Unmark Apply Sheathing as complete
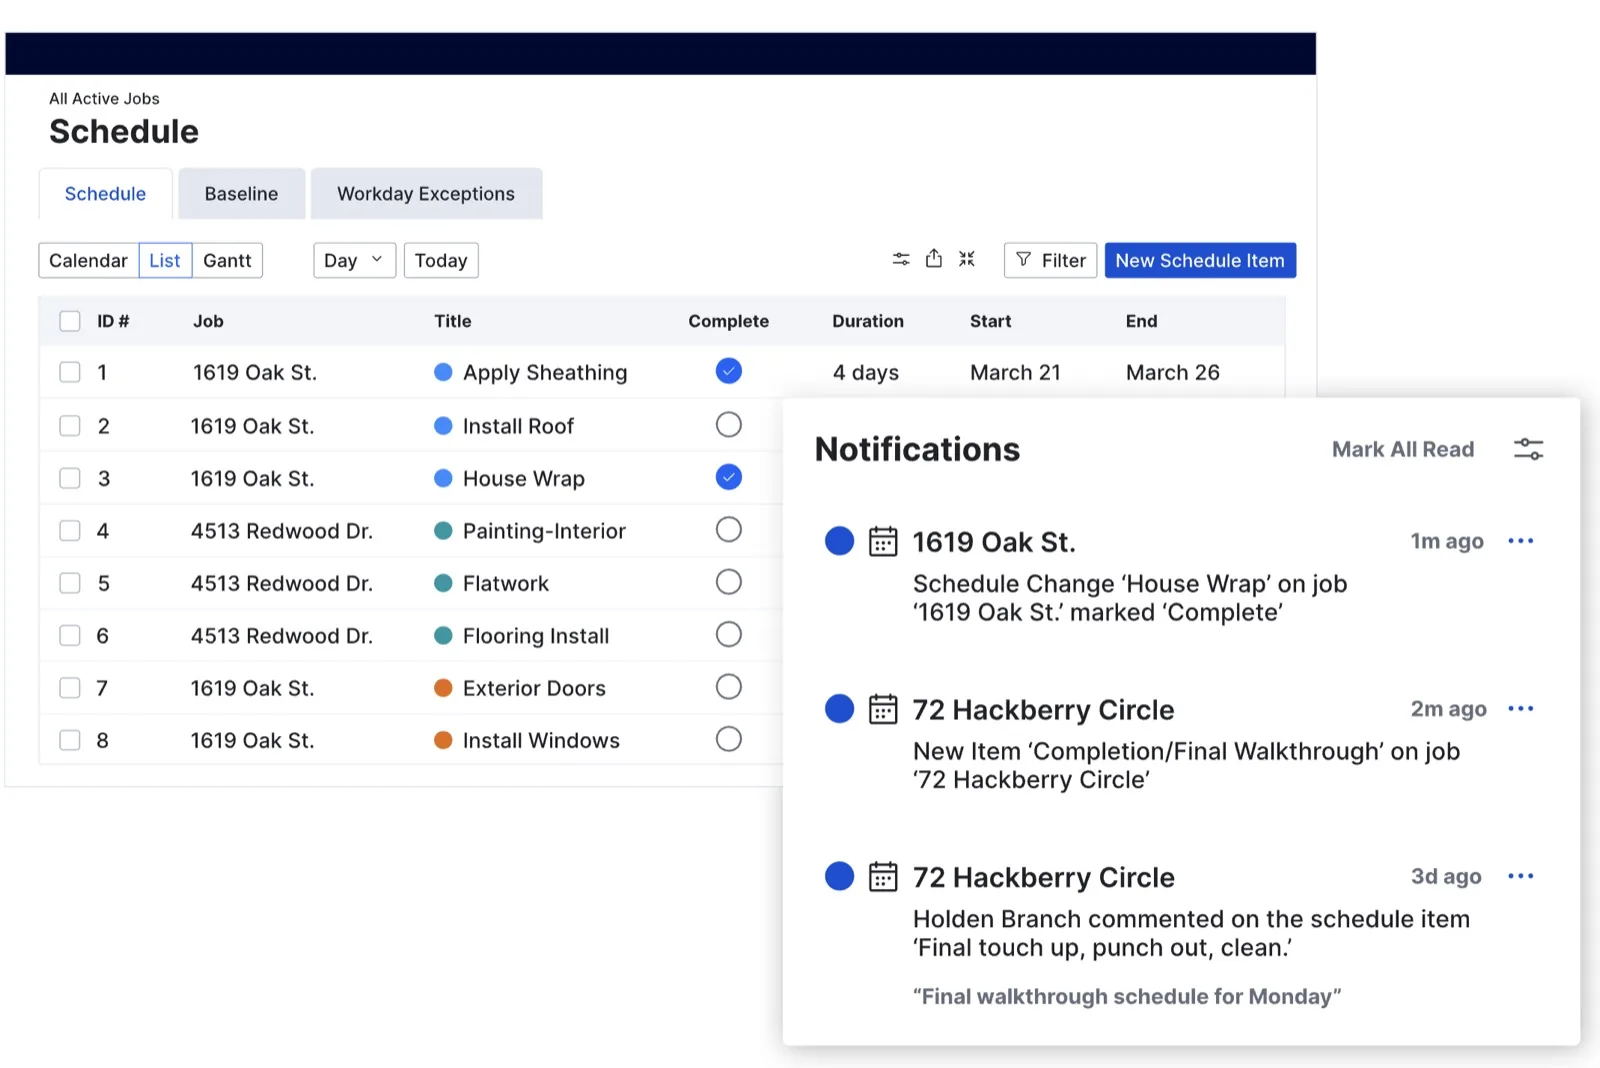The width and height of the screenshot is (1600, 1068). 729,371
